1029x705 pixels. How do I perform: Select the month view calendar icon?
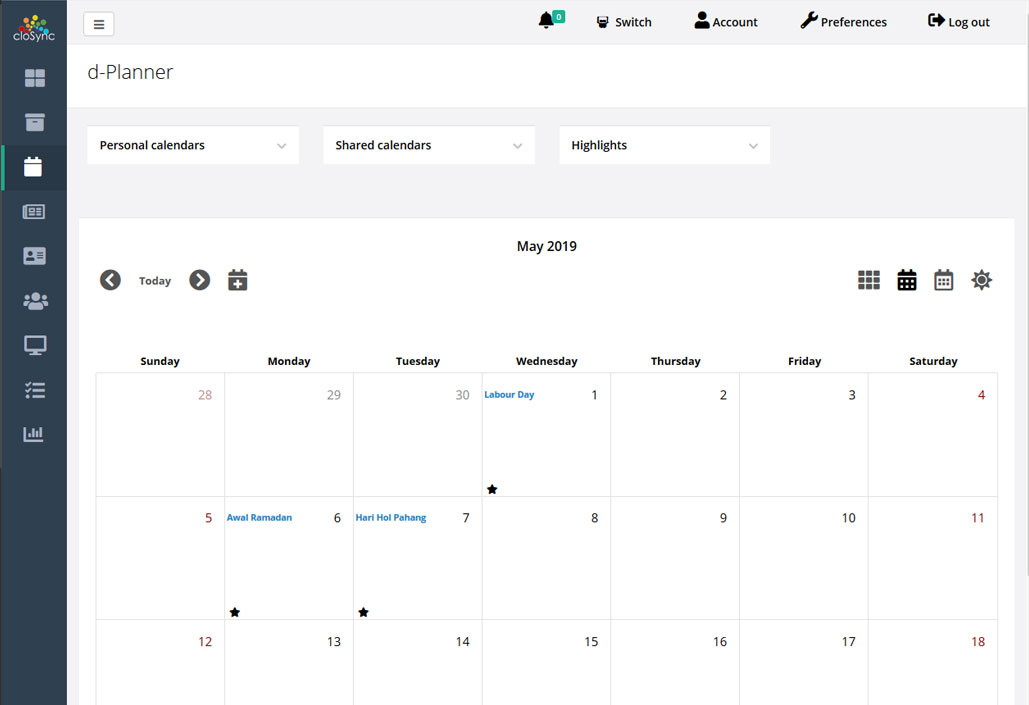pos(906,280)
